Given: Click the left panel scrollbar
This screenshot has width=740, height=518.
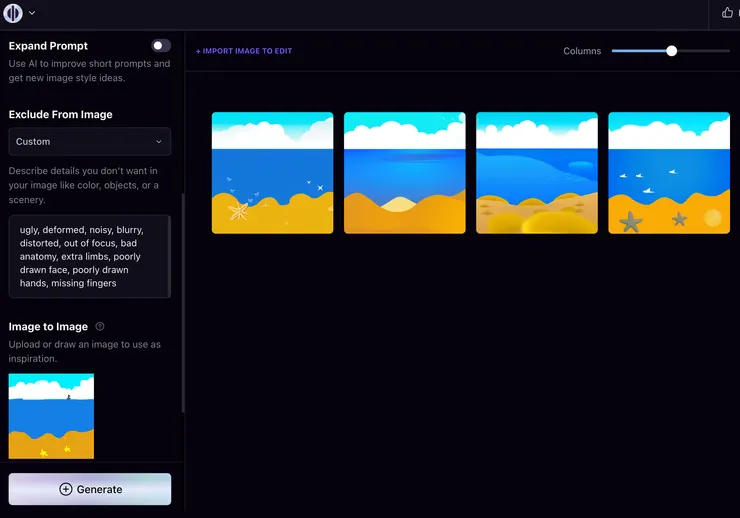Looking at the screenshot, I should pos(183,303).
